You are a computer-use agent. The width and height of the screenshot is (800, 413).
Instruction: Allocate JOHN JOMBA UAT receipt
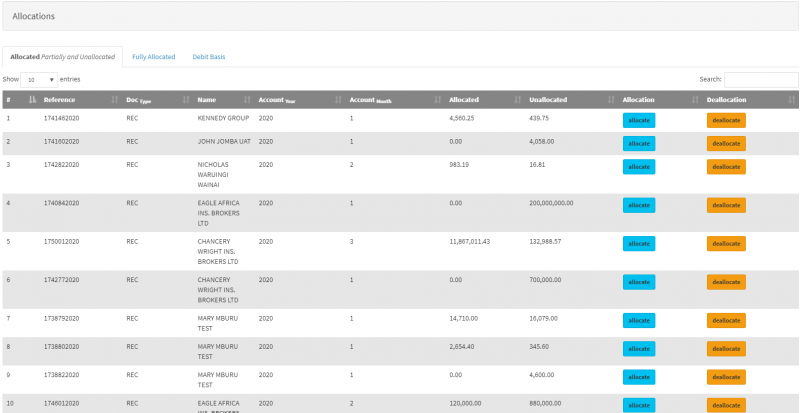click(639, 143)
